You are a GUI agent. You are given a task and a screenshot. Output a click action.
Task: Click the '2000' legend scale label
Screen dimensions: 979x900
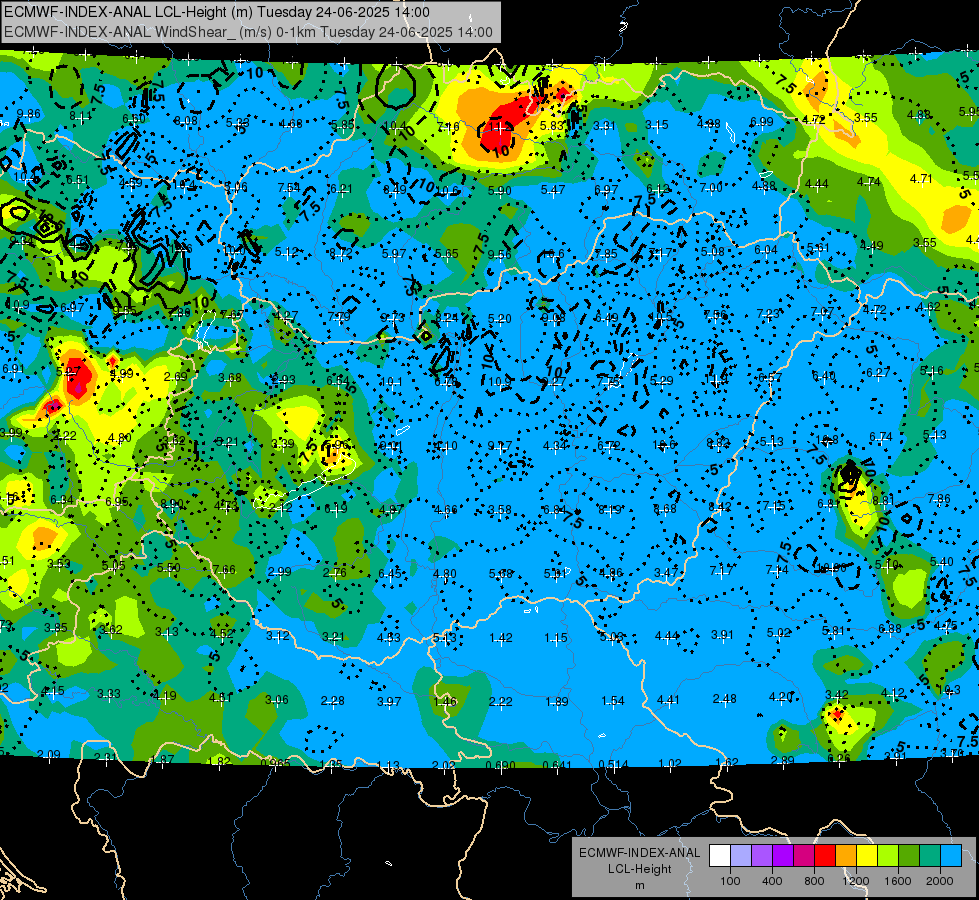click(x=940, y=881)
